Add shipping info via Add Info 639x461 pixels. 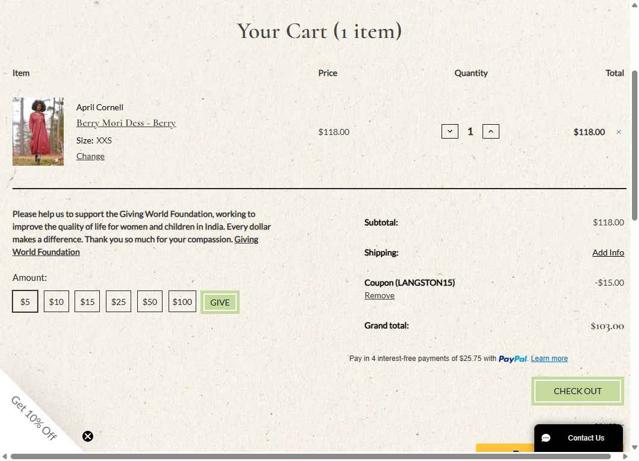click(x=608, y=253)
